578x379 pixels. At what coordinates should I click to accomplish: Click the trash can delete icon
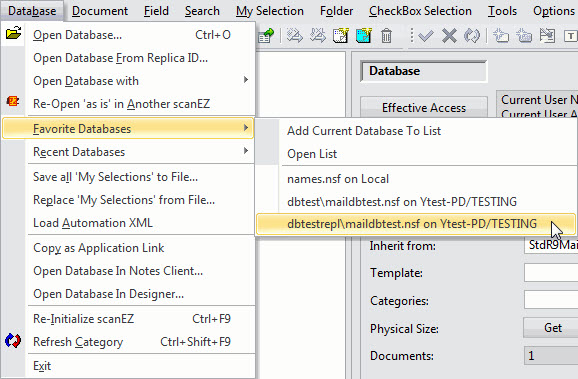tap(386, 36)
